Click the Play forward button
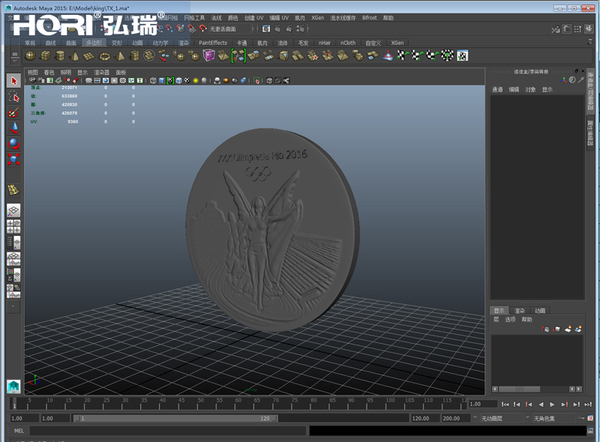This screenshot has width=600, height=442. (552, 404)
